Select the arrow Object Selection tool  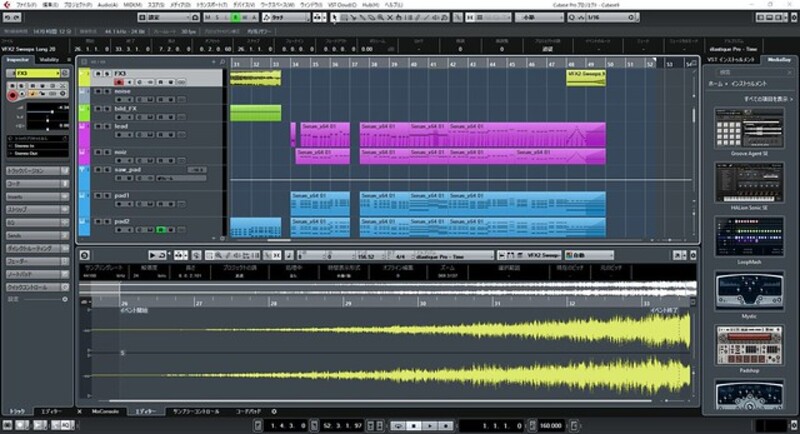334,17
